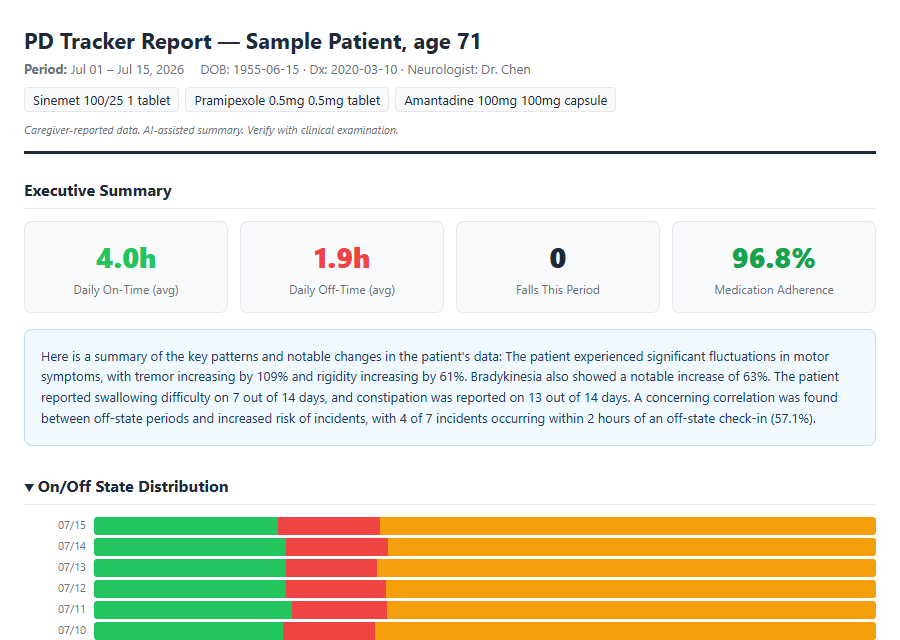The image size is (900, 640).
Task: Click the Sinemet 100/25 1 tablet chip
Action: (102, 100)
